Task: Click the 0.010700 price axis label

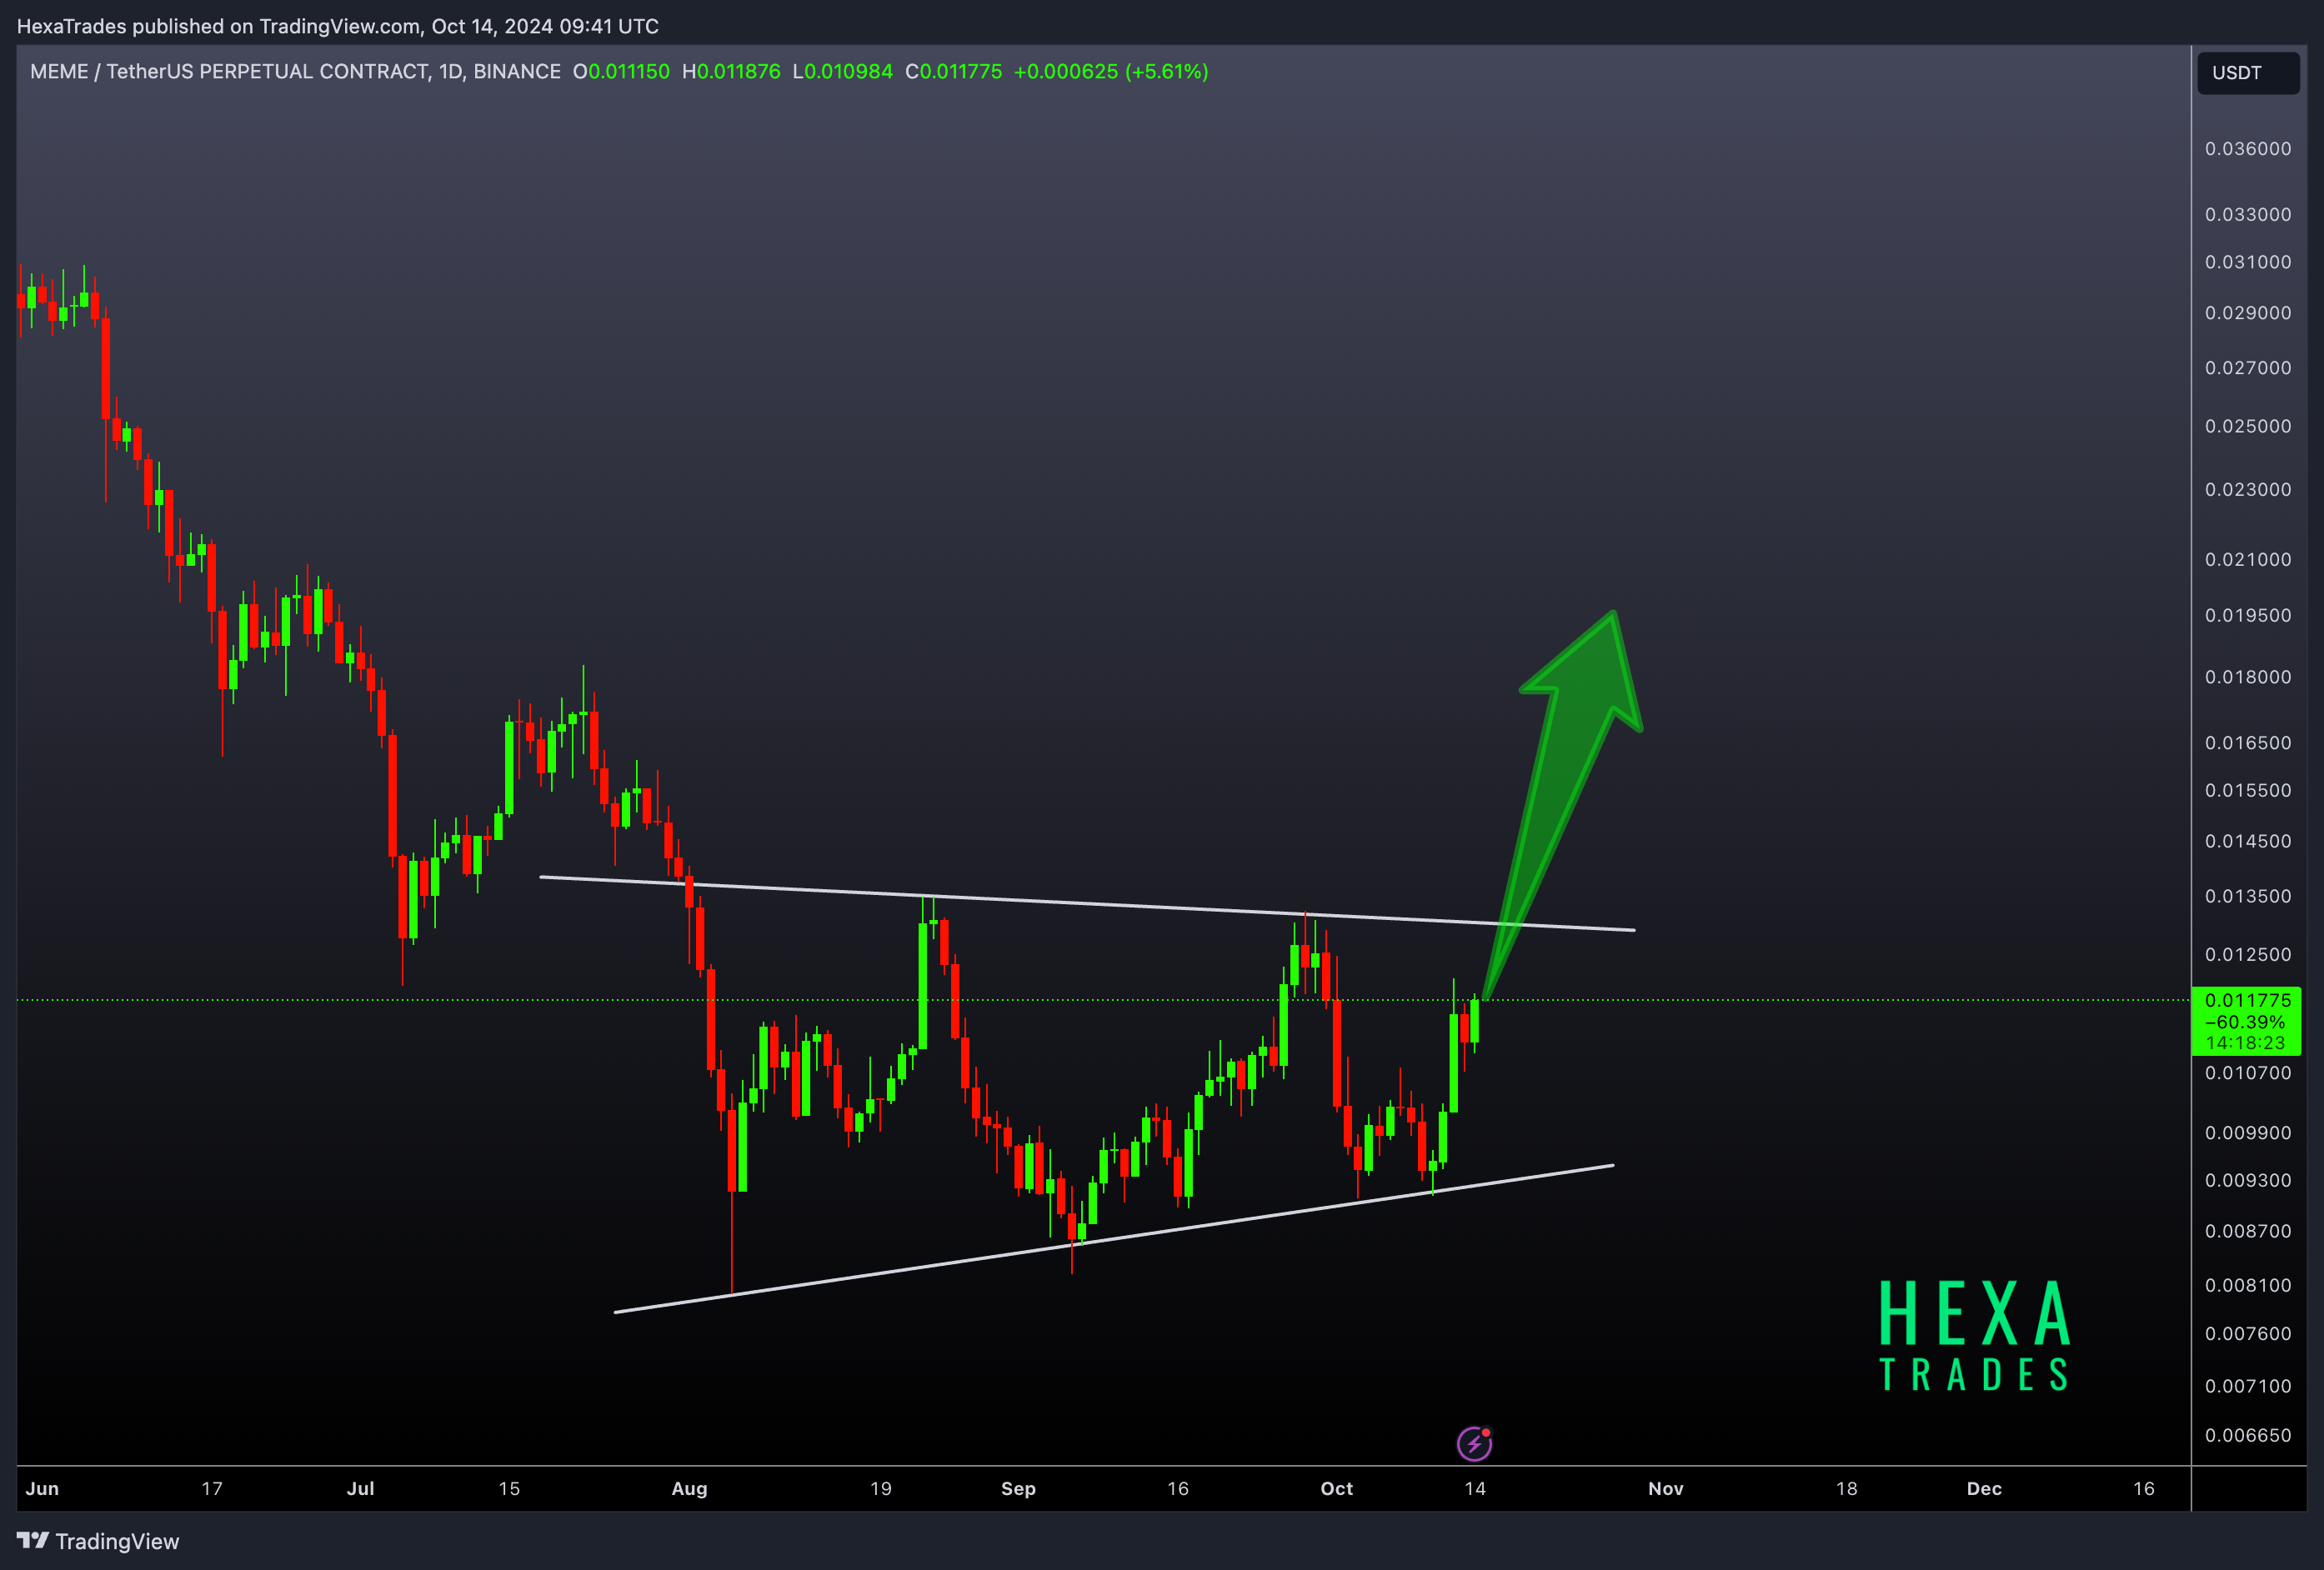Action: point(2248,1073)
